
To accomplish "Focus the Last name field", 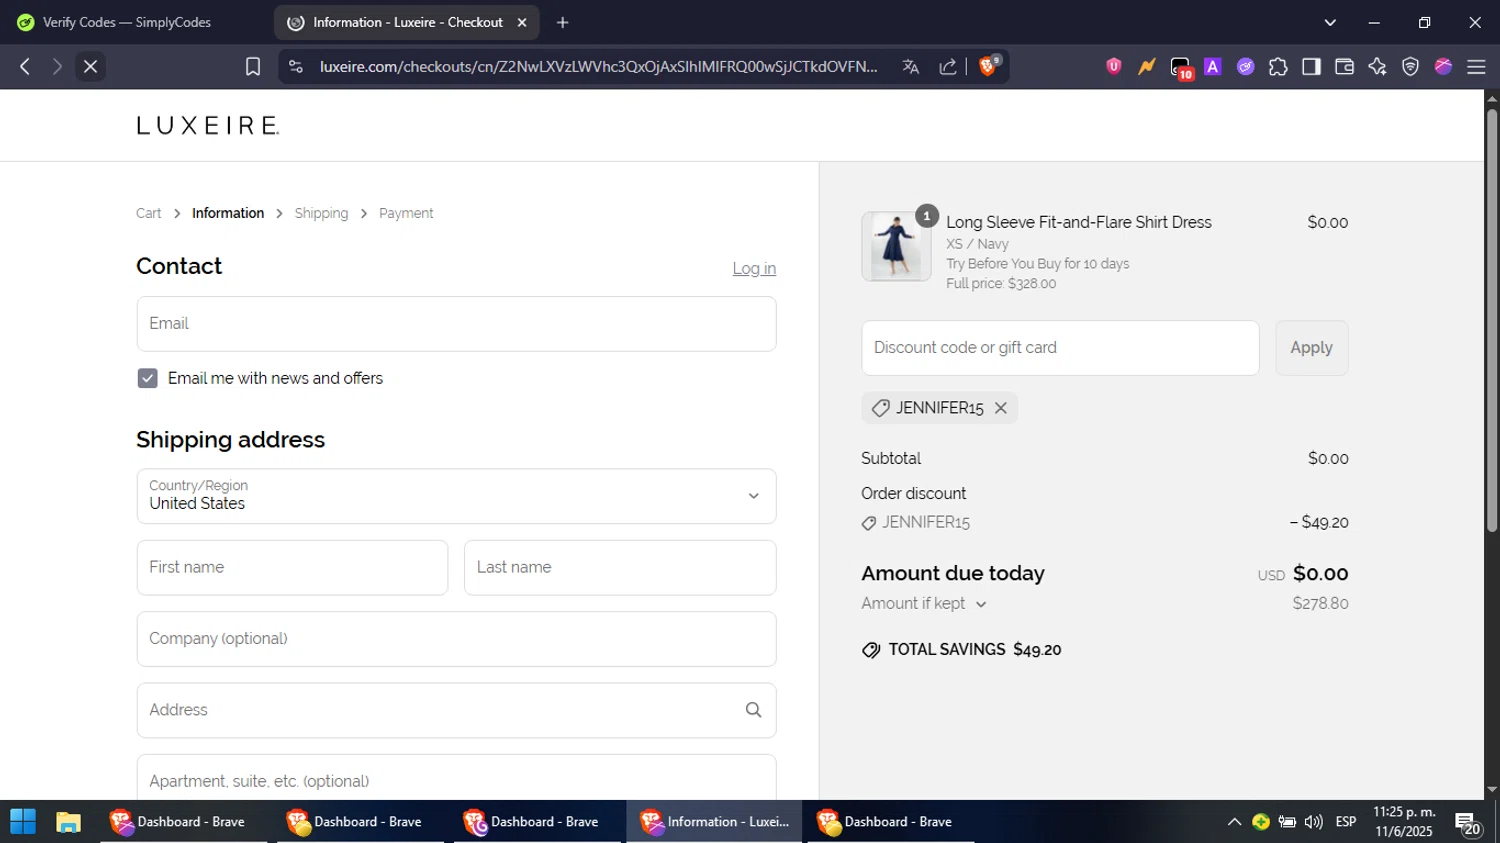I will 620,568.
